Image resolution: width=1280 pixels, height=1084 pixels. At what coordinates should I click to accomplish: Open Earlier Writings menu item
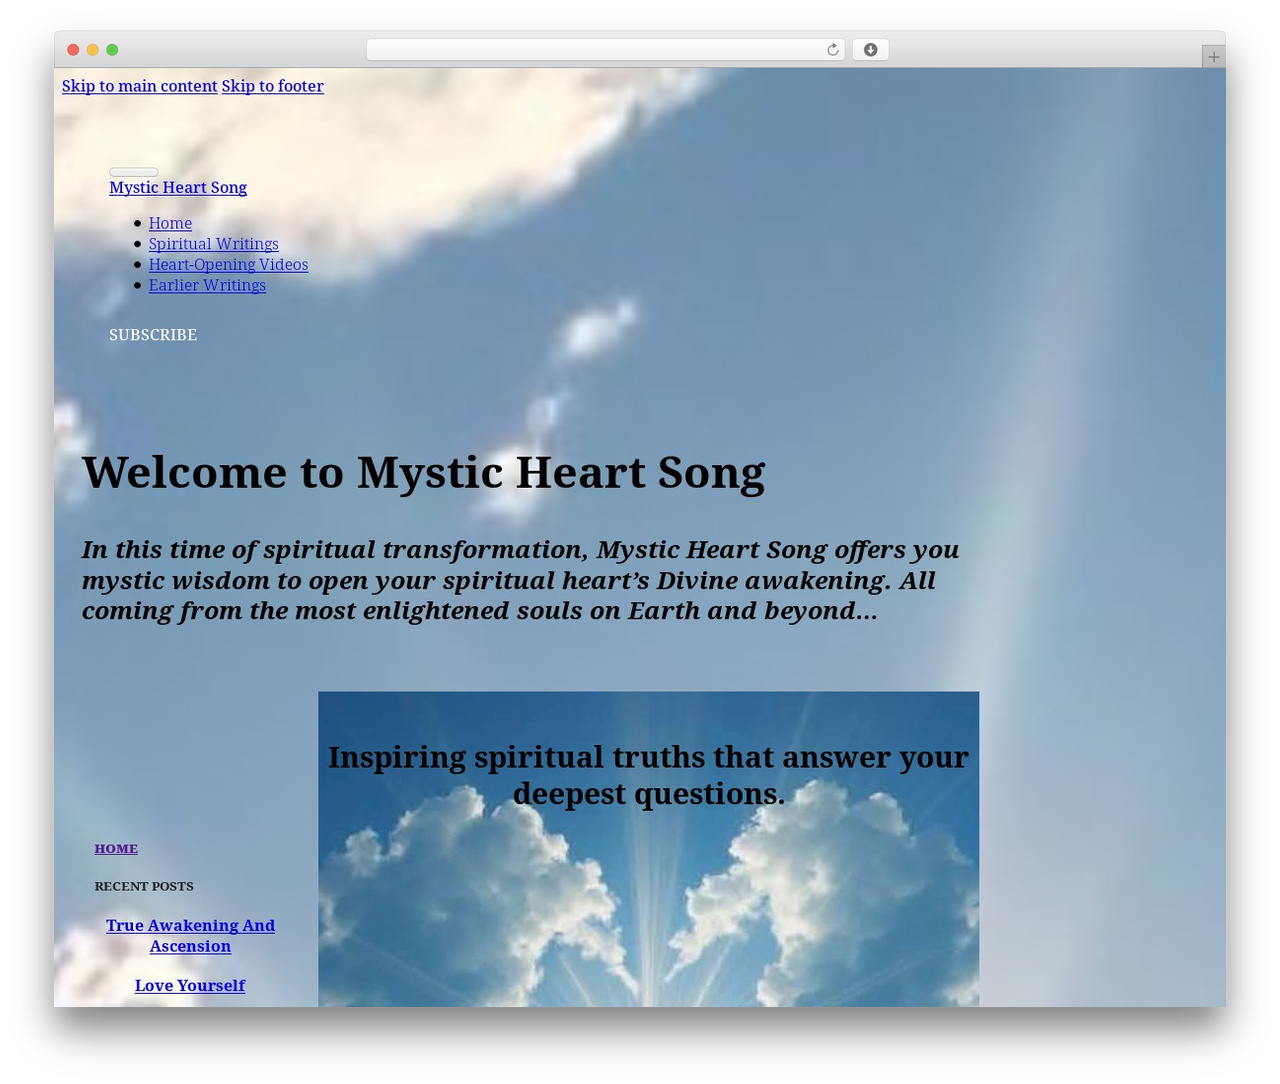click(x=207, y=285)
